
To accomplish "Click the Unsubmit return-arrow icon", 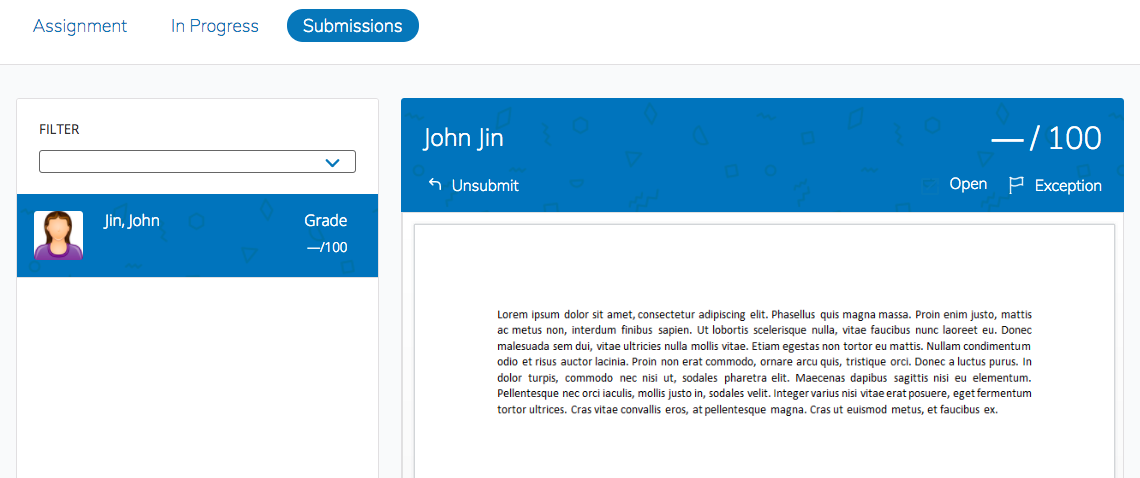I will coord(435,185).
